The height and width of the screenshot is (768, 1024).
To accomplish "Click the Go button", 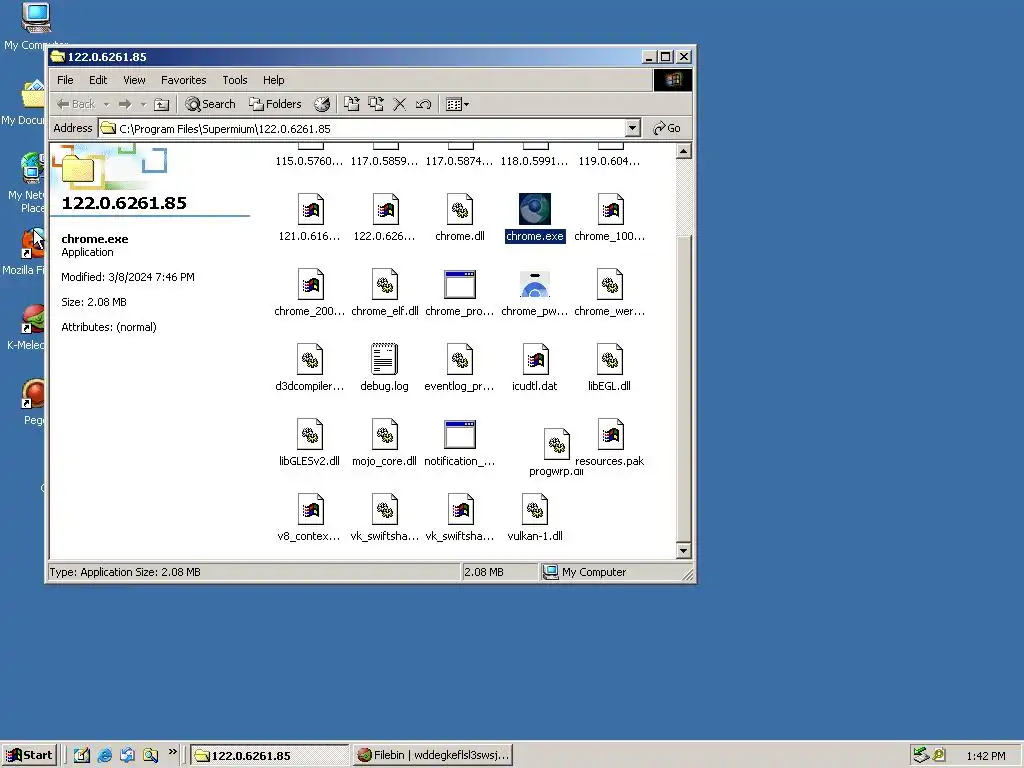I will point(667,129).
